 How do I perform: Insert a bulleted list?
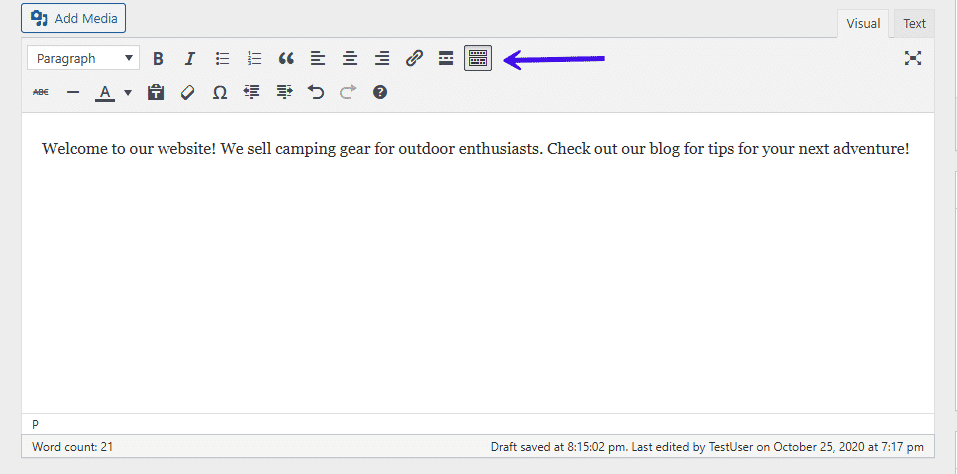[222, 59]
